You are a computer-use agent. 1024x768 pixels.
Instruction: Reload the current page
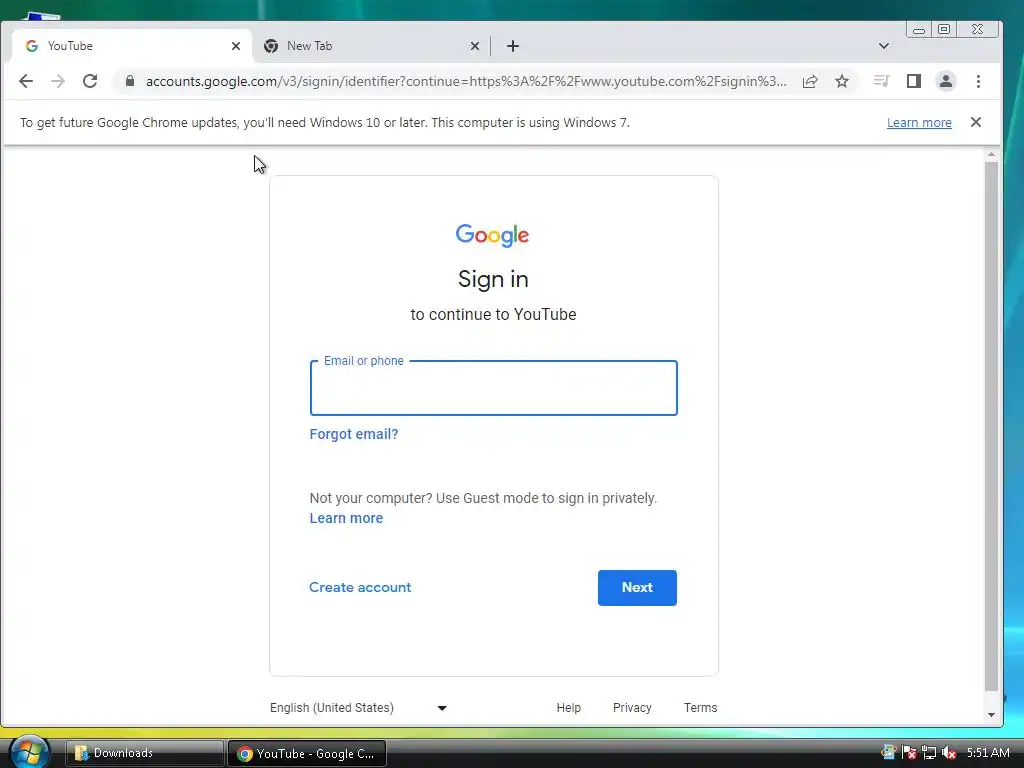(x=90, y=81)
